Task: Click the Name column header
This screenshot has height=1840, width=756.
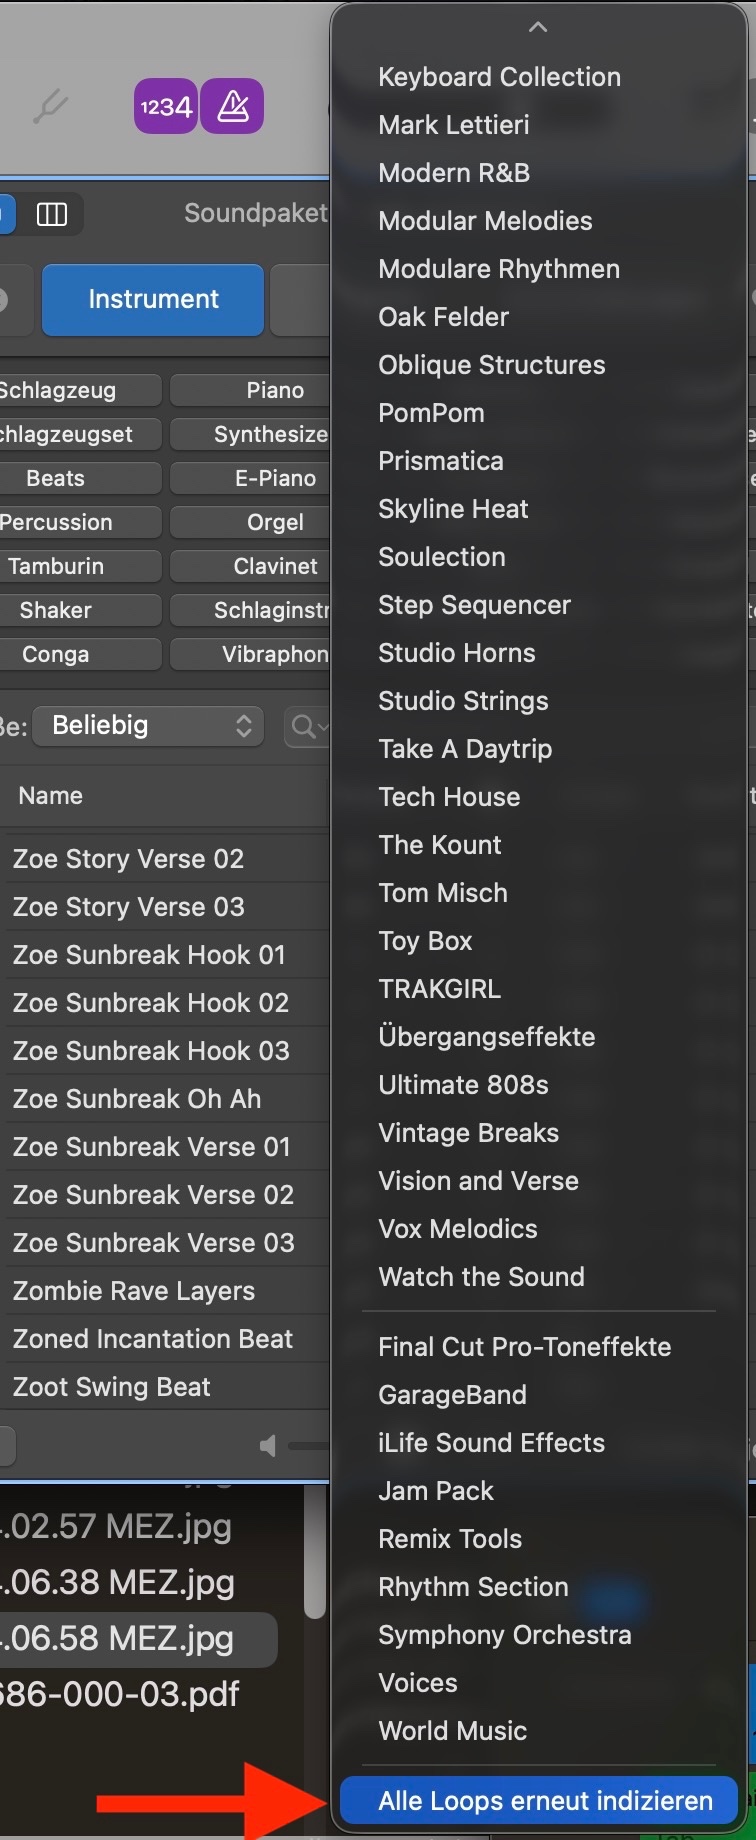Action: tap(51, 796)
